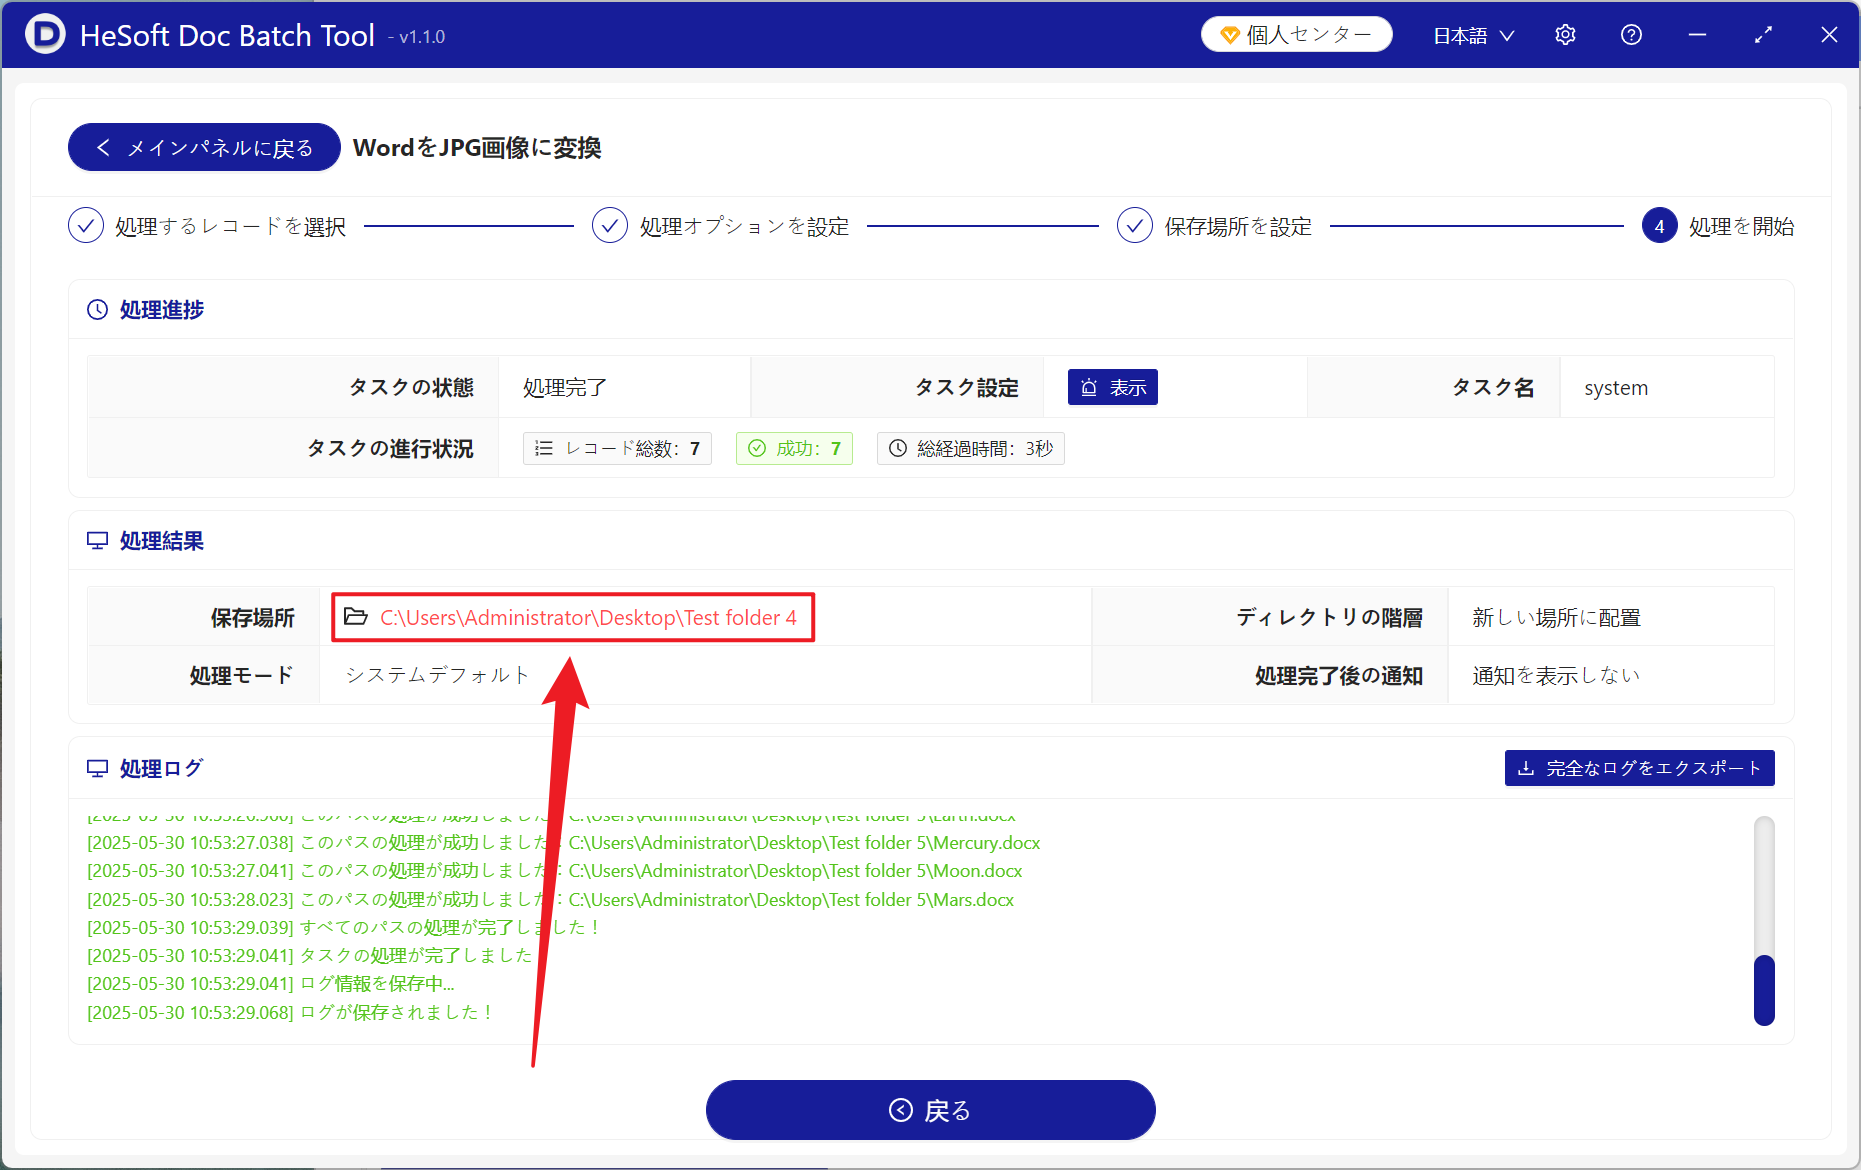Open help via the question mark icon
Screen dimensions: 1861x1170
coord(1631,35)
